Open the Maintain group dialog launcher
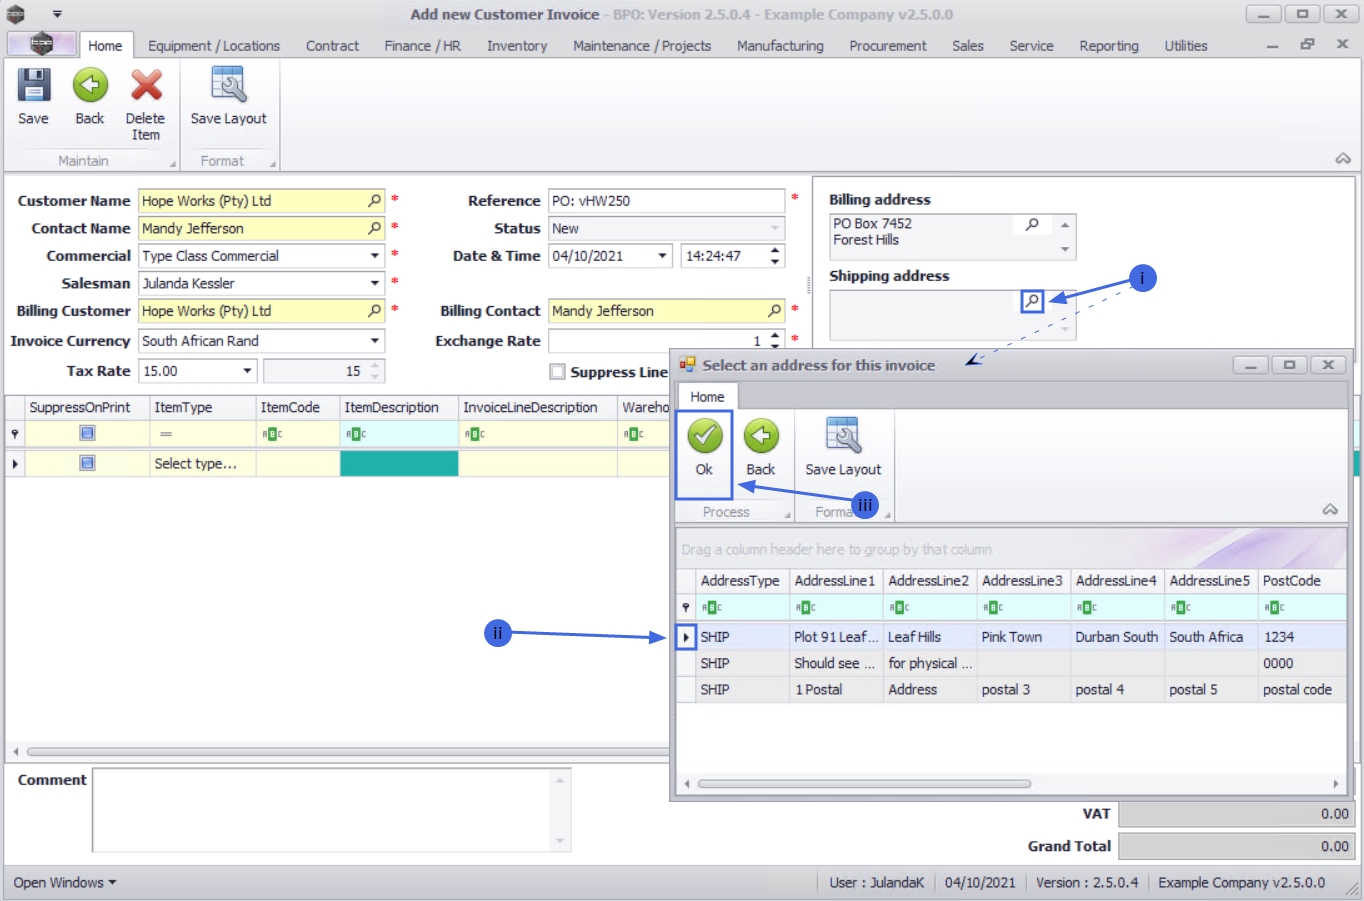This screenshot has height=901, width=1364. click(x=172, y=163)
